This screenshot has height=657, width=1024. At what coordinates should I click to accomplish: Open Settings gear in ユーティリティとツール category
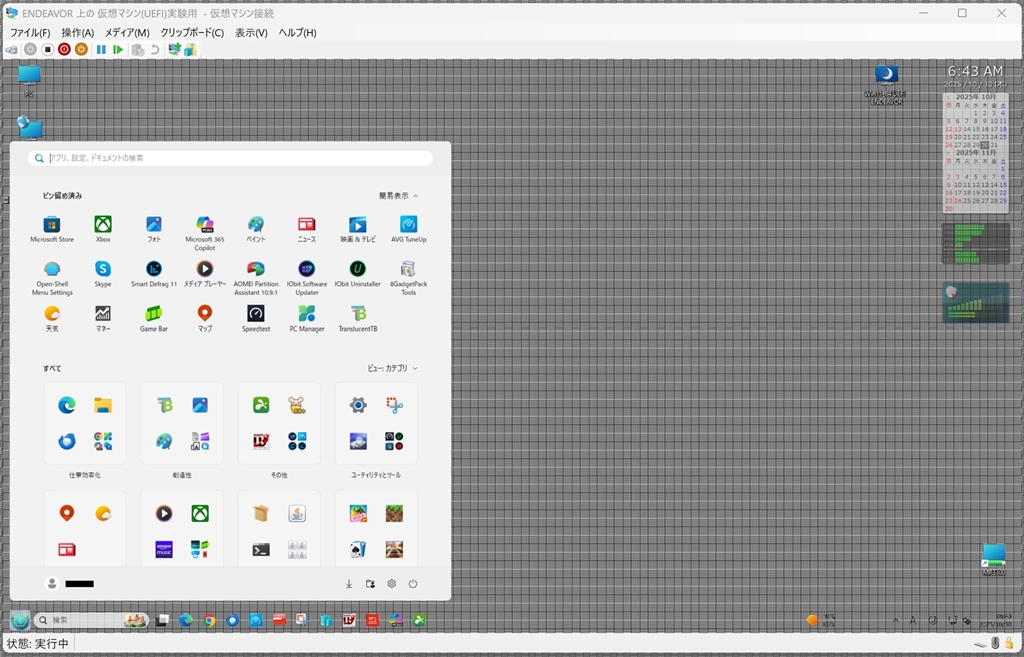(358, 406)
